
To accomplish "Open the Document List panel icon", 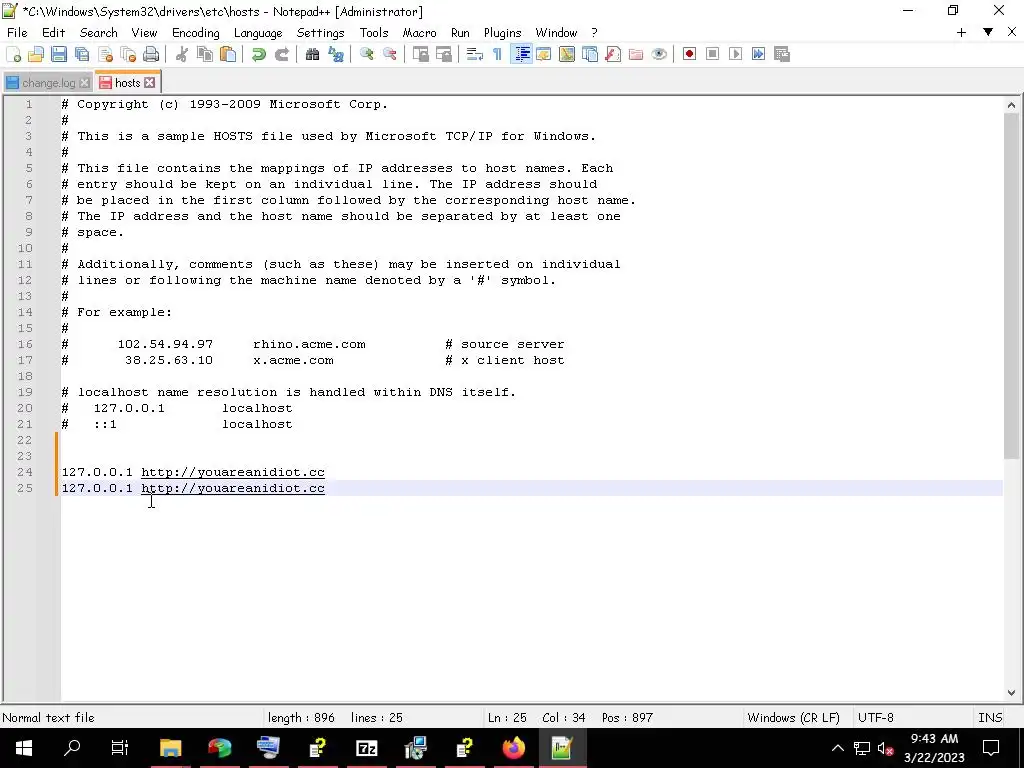I will 590,54.
